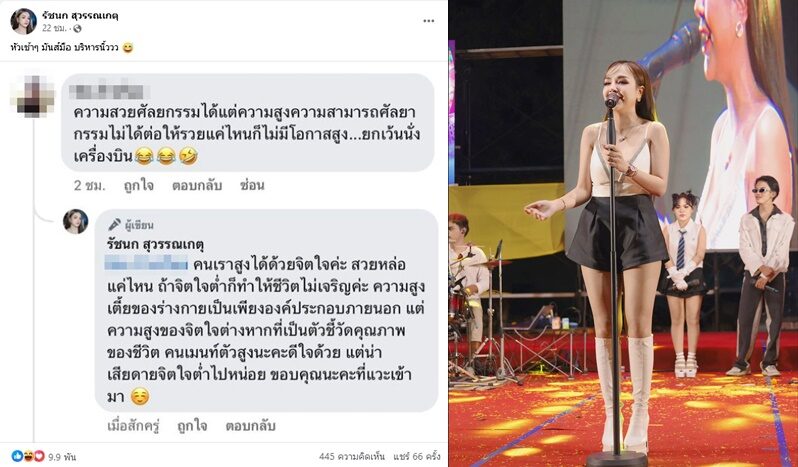Click the like reaction icon at the bottom
Viewport: 798px width, 467px height.
[x=17, y=456]
